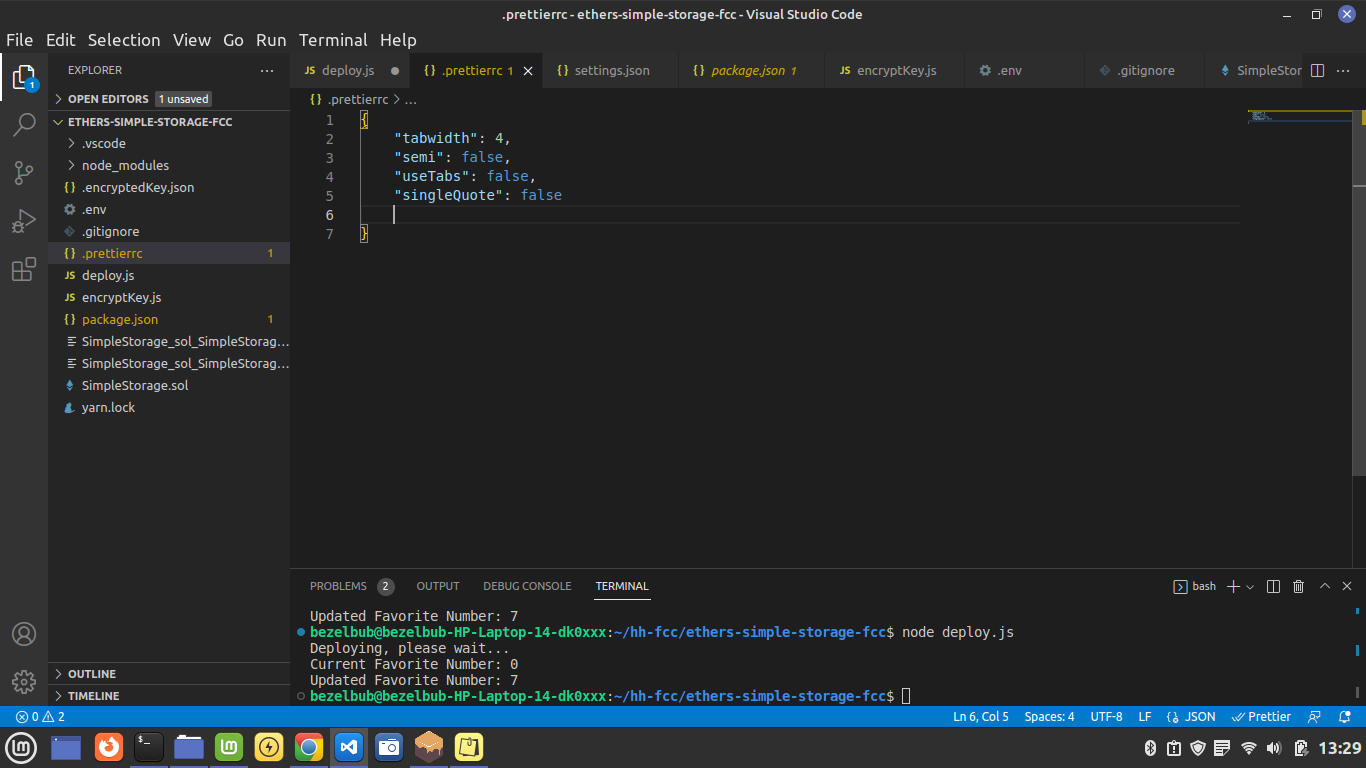Show the Debug Console panel tab
1366x768 pixels.
tap(527, 586)
